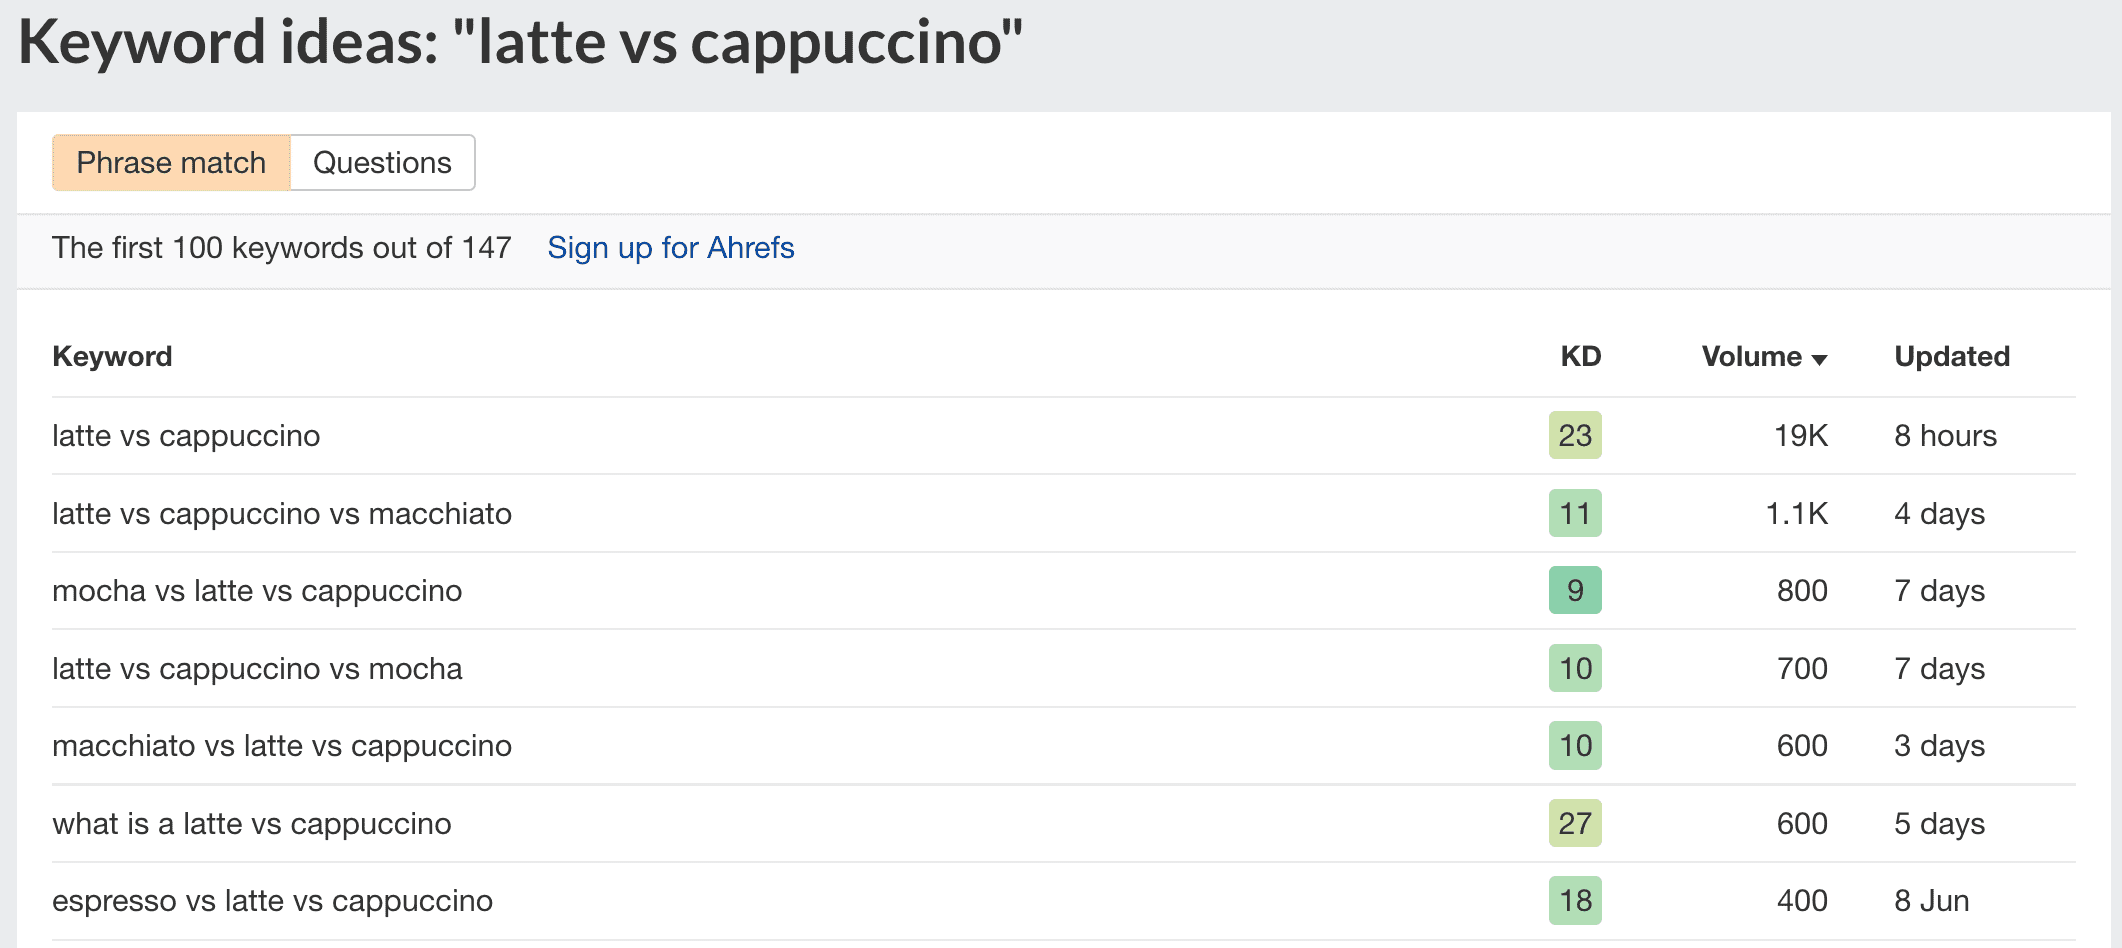The height and width of the screenshot is (948, 2122).
Task: Open keyword "latte vs cappuccino" row
Action: point(186,436)
